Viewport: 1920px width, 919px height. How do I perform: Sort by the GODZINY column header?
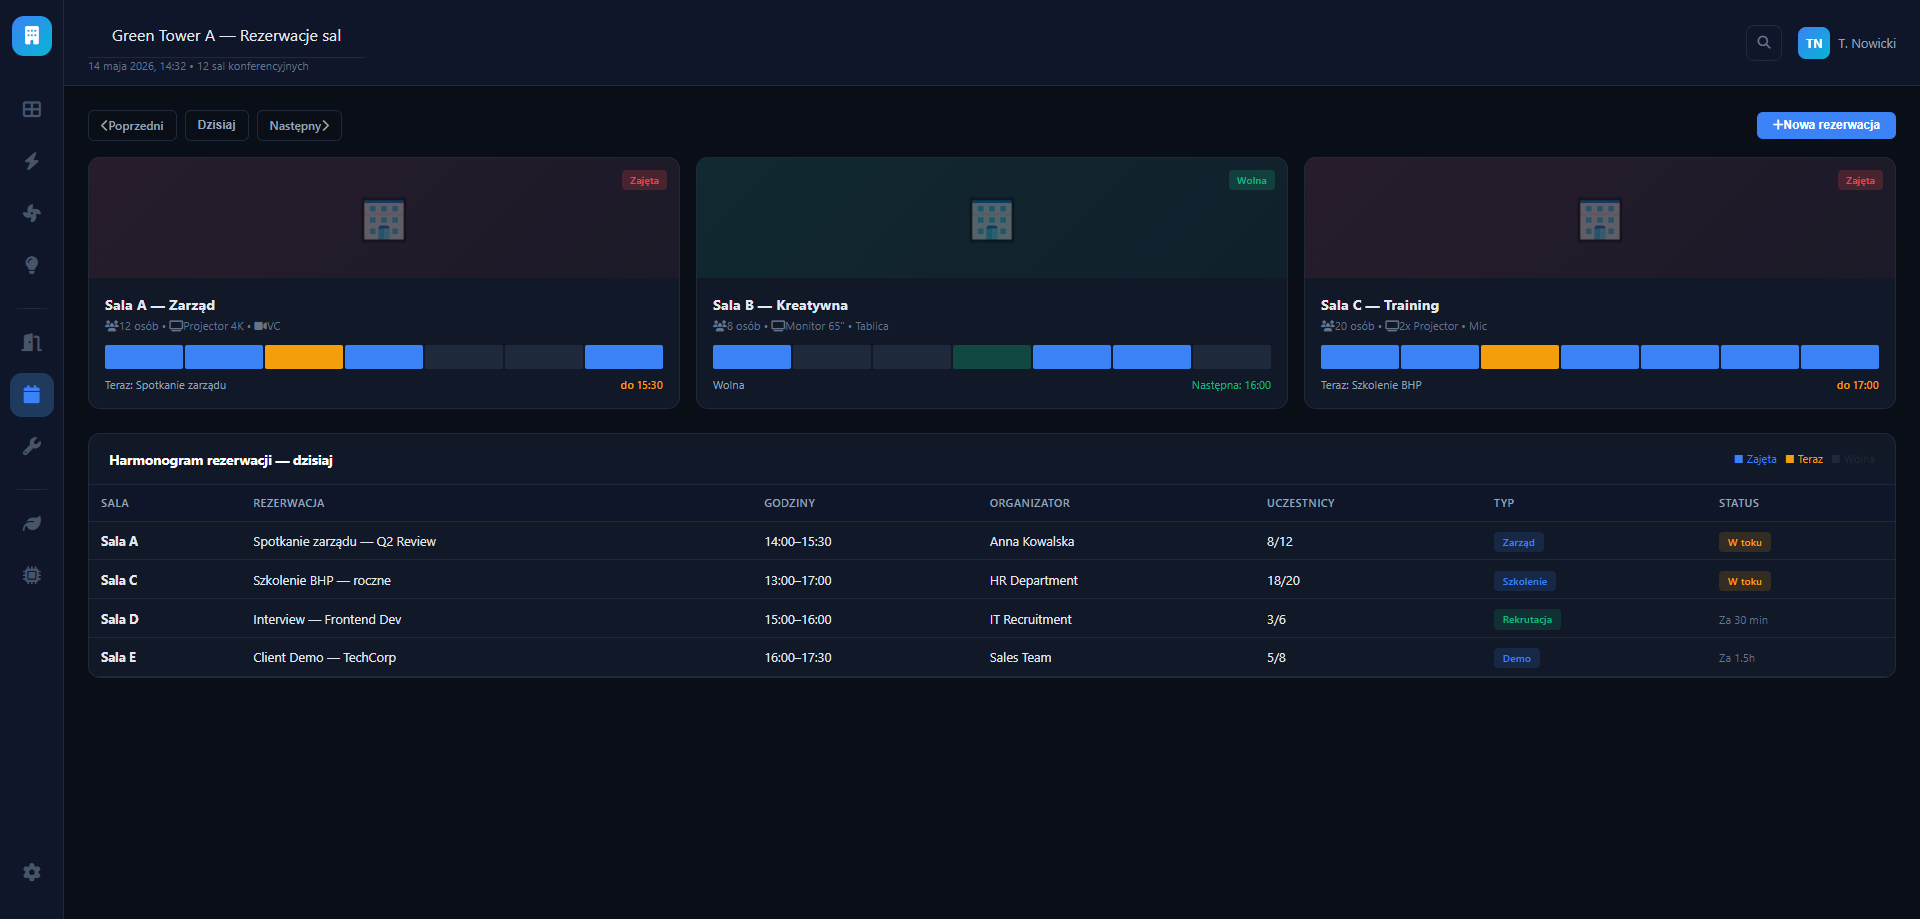point(790,503)
